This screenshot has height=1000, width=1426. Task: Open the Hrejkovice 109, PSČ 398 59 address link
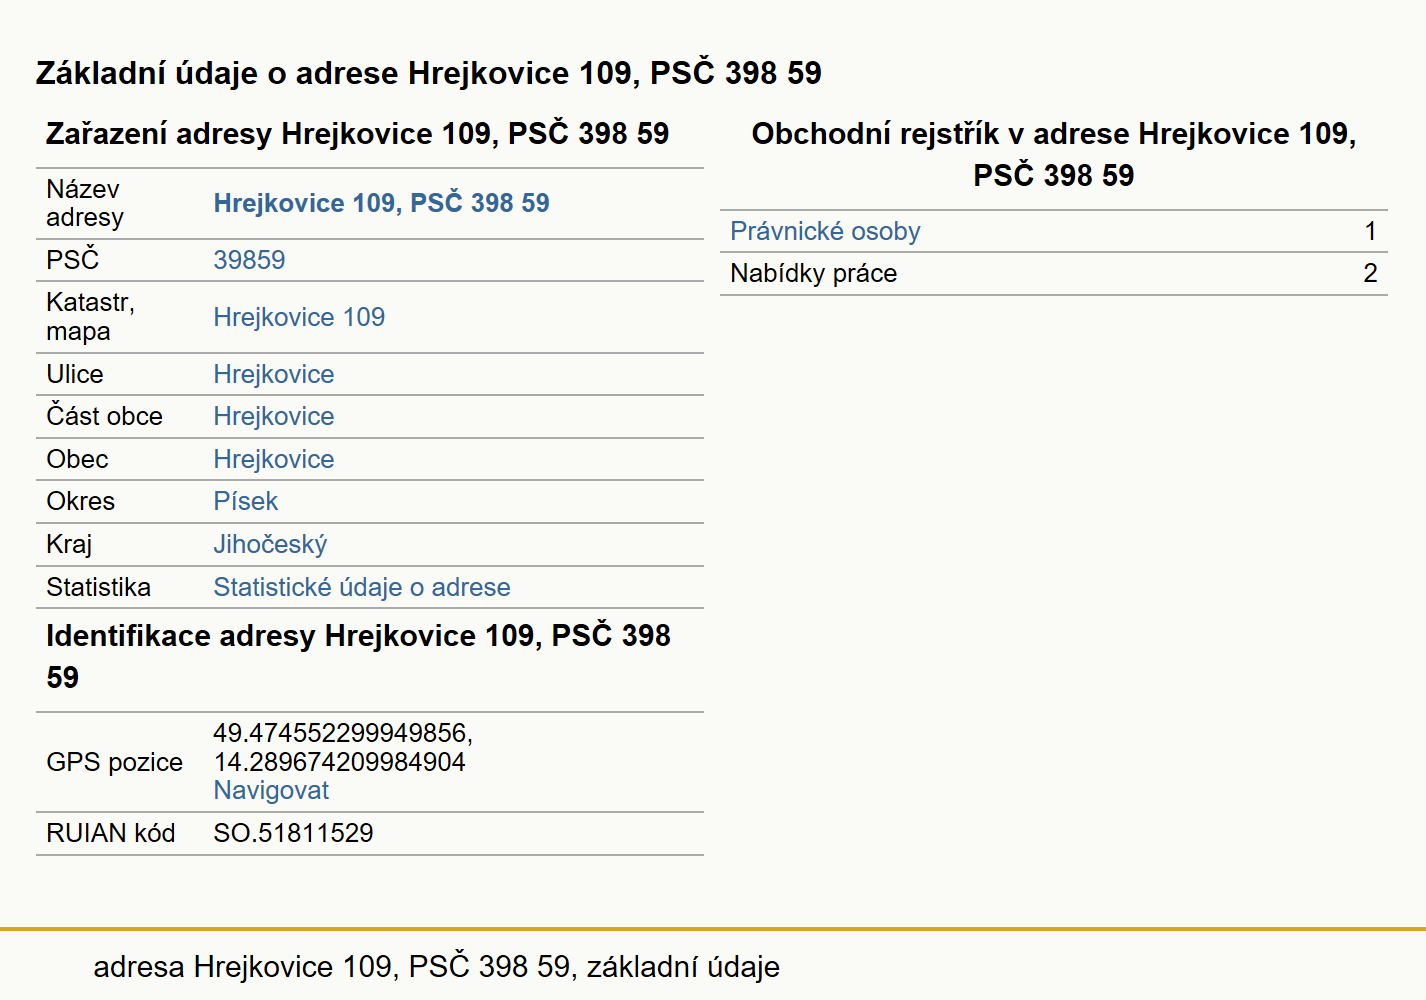coord(381,203)
